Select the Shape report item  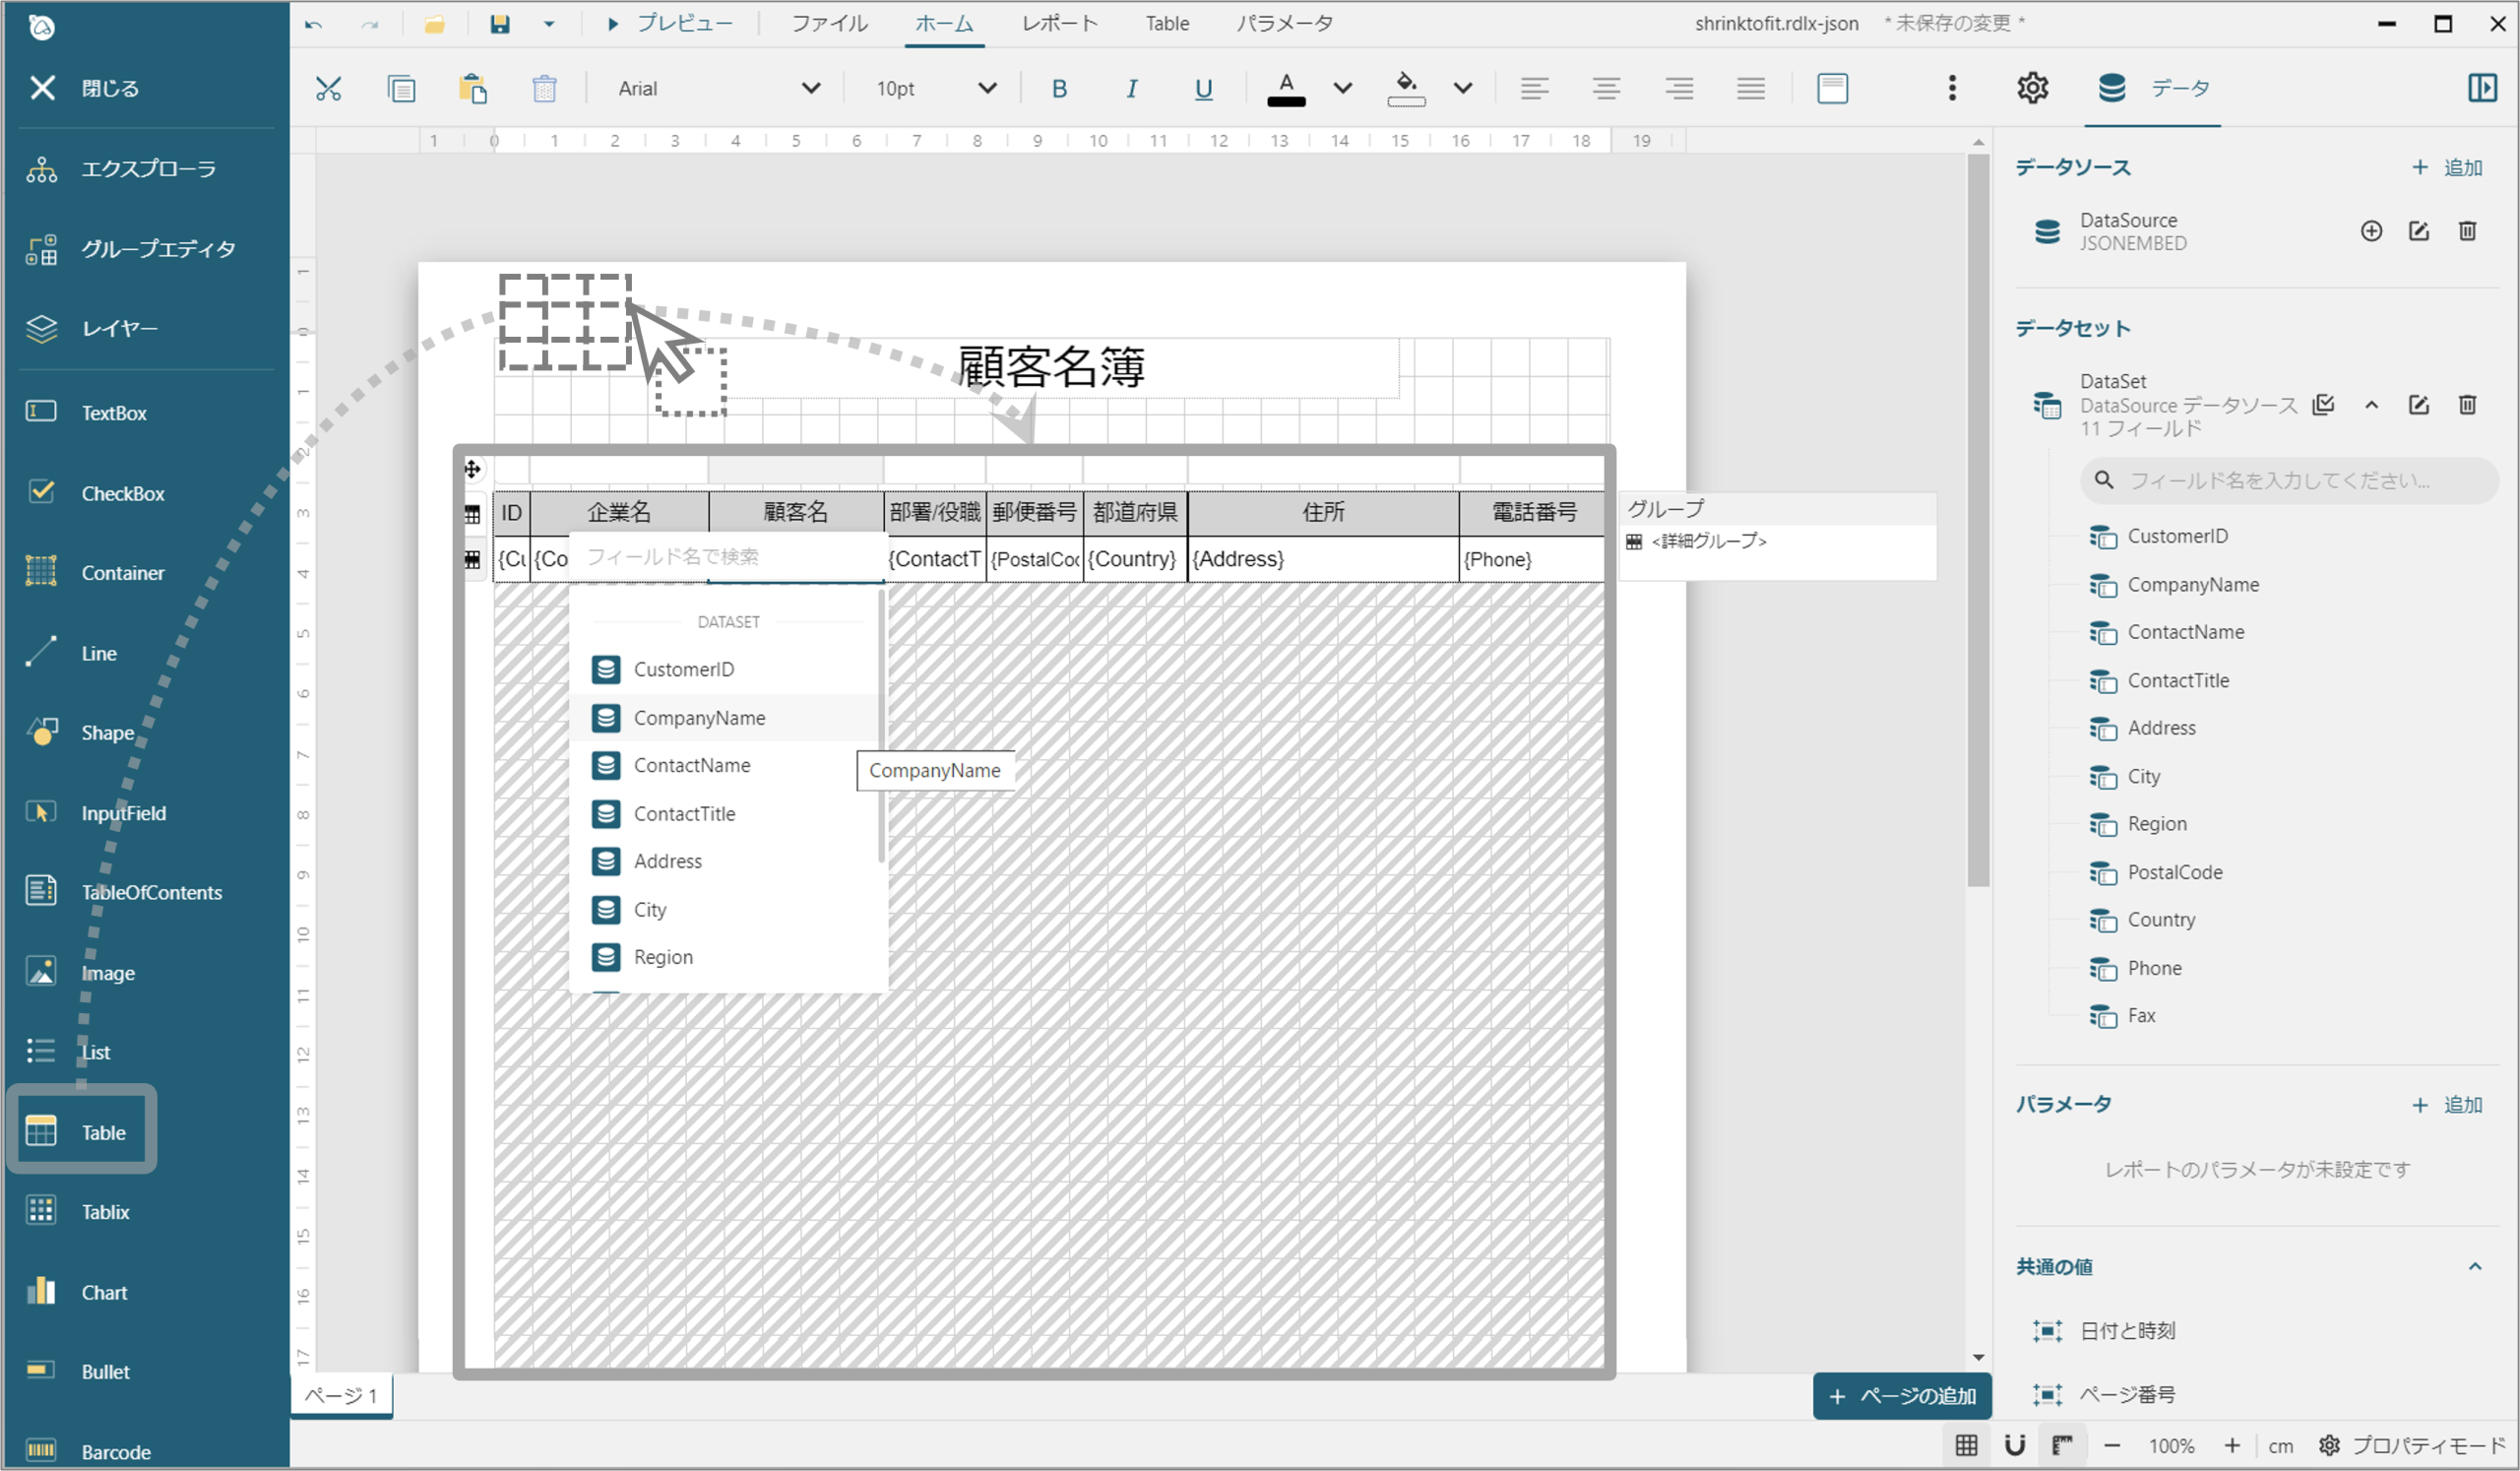pos(80,733)
